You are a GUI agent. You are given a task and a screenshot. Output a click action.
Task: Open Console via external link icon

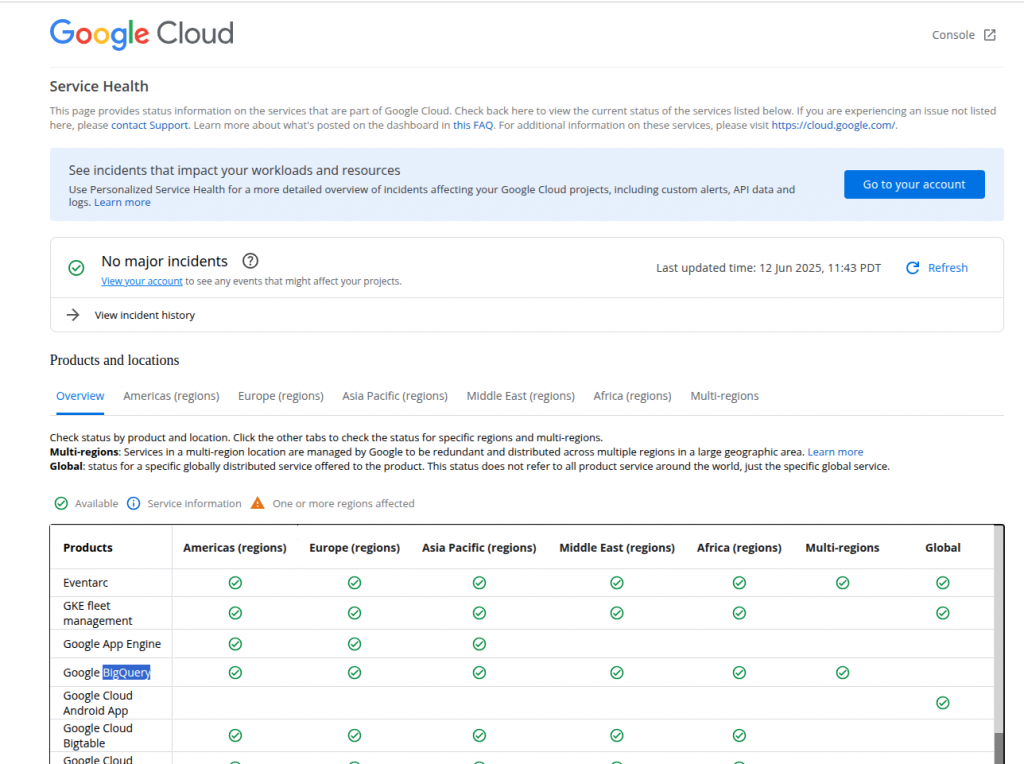(989, 35)
